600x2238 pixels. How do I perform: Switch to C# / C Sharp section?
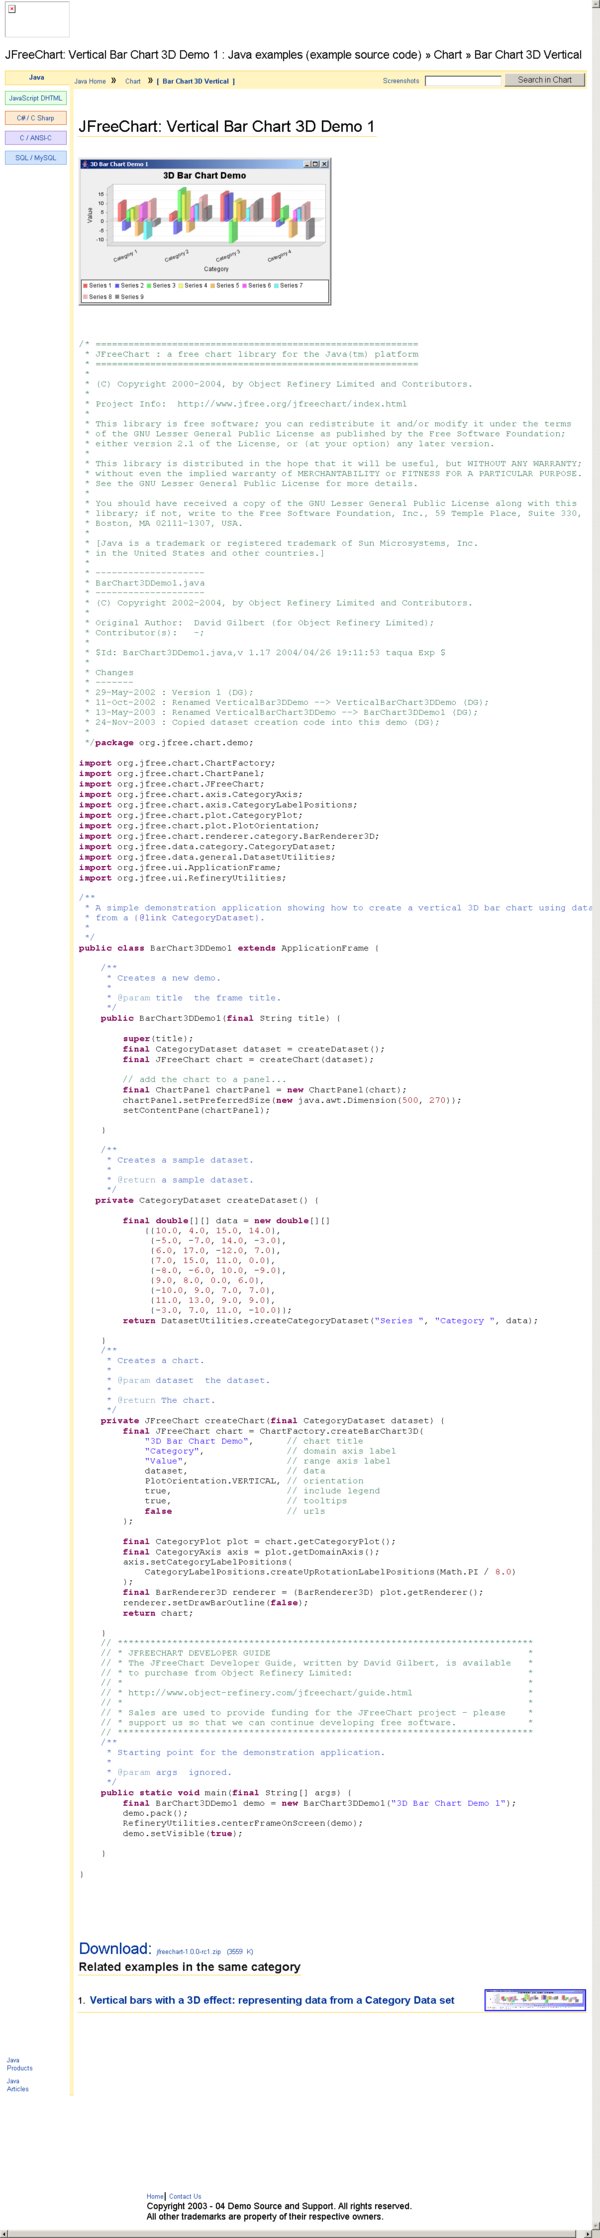[x=36, y=118]
